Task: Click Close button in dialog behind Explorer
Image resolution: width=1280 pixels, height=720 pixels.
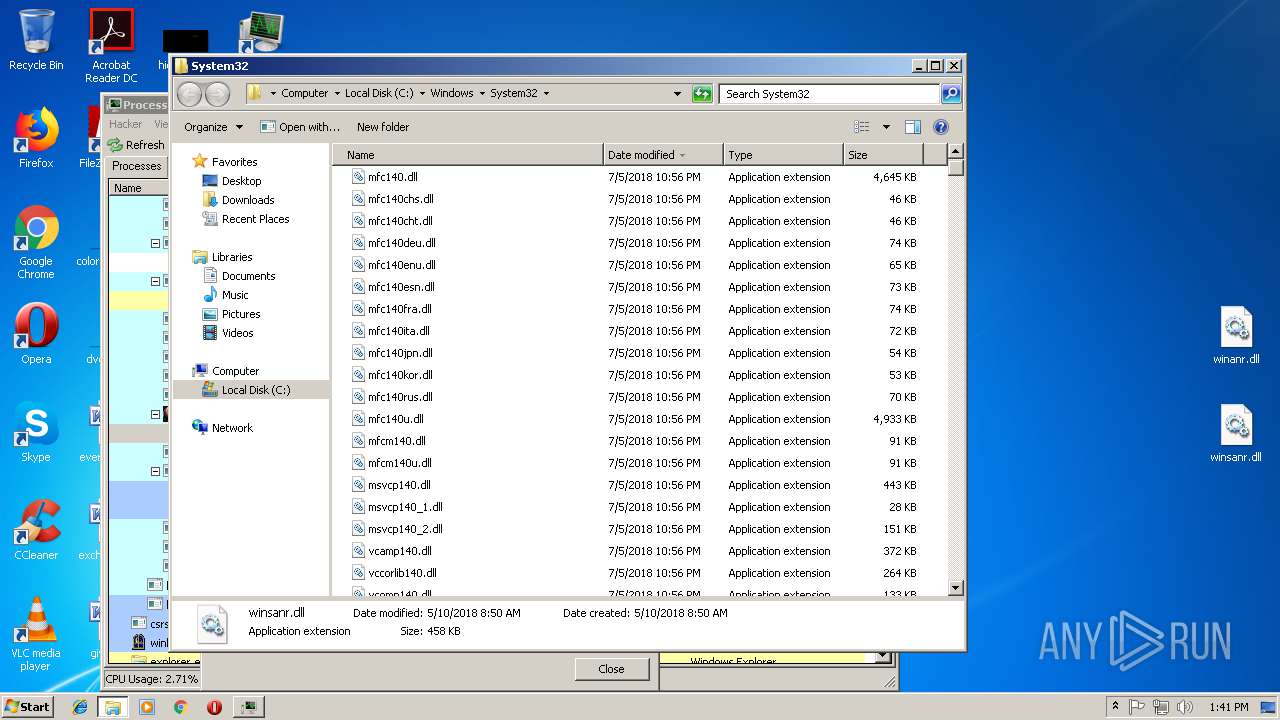Action: pyautogui.click(x=611, y=669)
